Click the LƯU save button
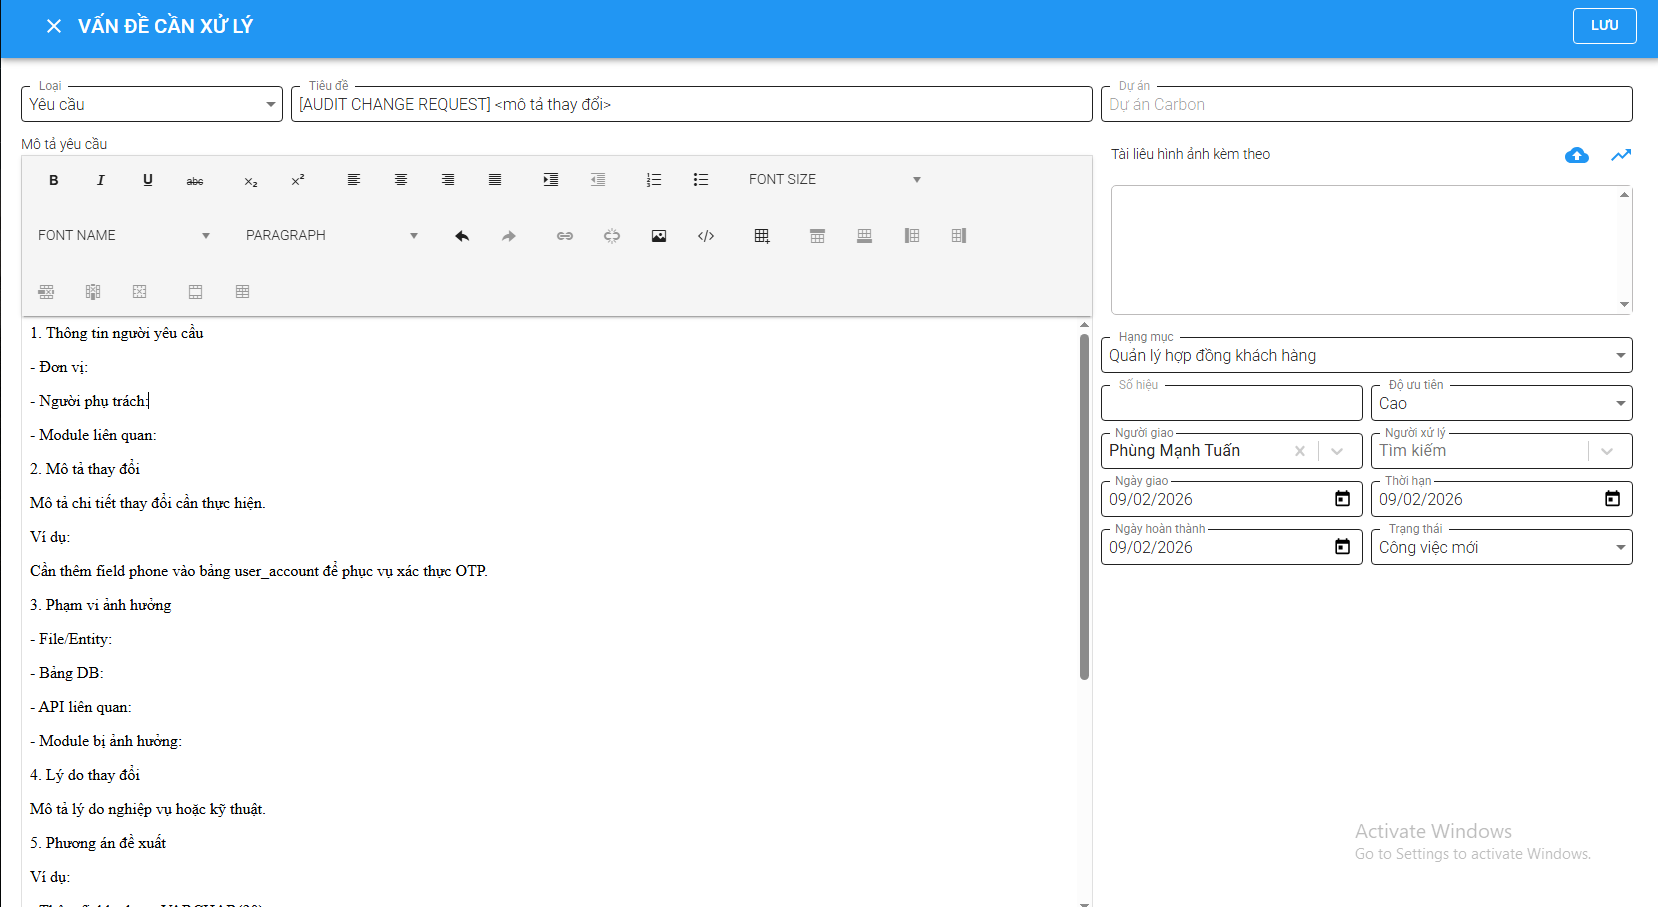Image resolution: width=1658 pixels, height=907 pixels. (1604, 26)
